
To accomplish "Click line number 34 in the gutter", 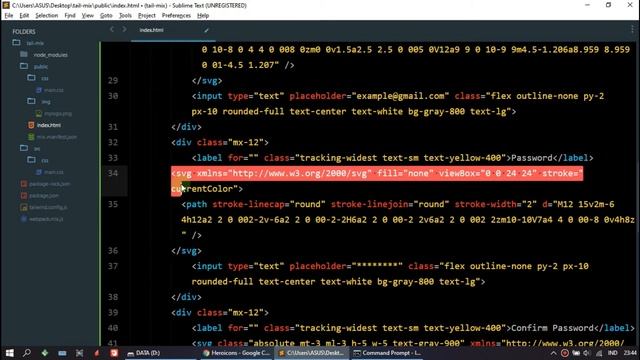I will [113, 173].
